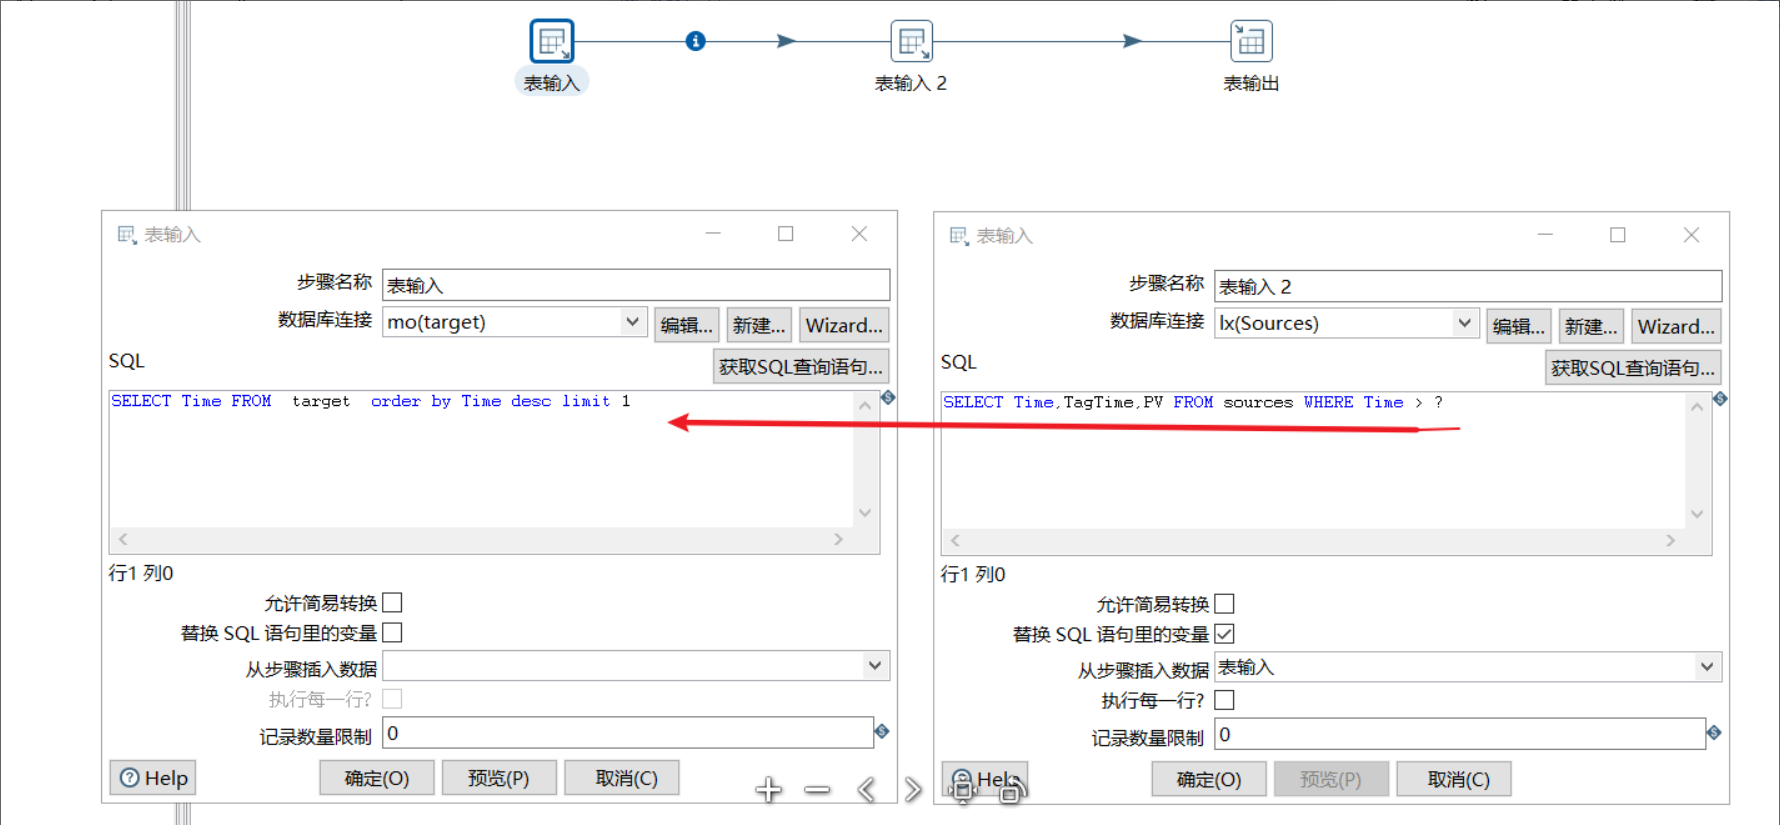The image size is (1780, 825).
Task: Click 记录数量限制 field in left dialog
Action: click(628, 733)
